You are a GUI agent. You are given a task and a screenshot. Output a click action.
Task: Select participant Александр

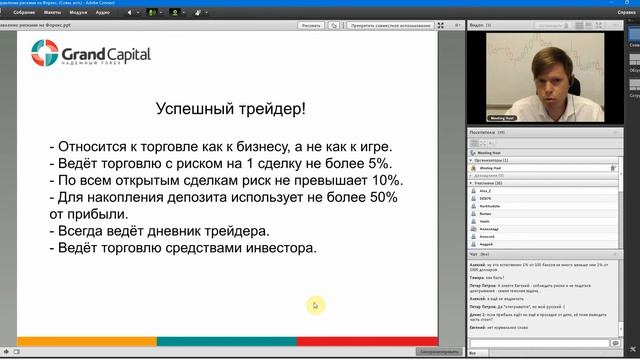pos(543,229)
